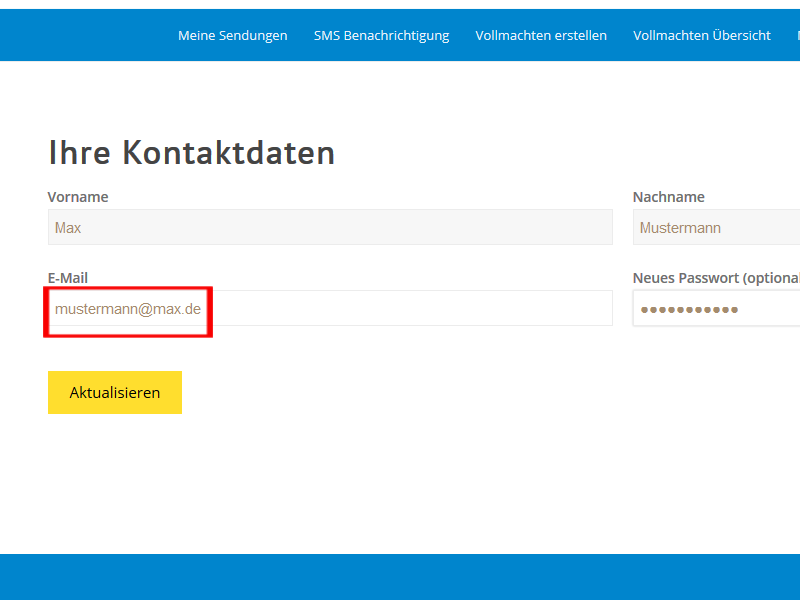Click the mustermann@max.de address text
Viewport: 800px width, 600px height.
tap(128, 309)
